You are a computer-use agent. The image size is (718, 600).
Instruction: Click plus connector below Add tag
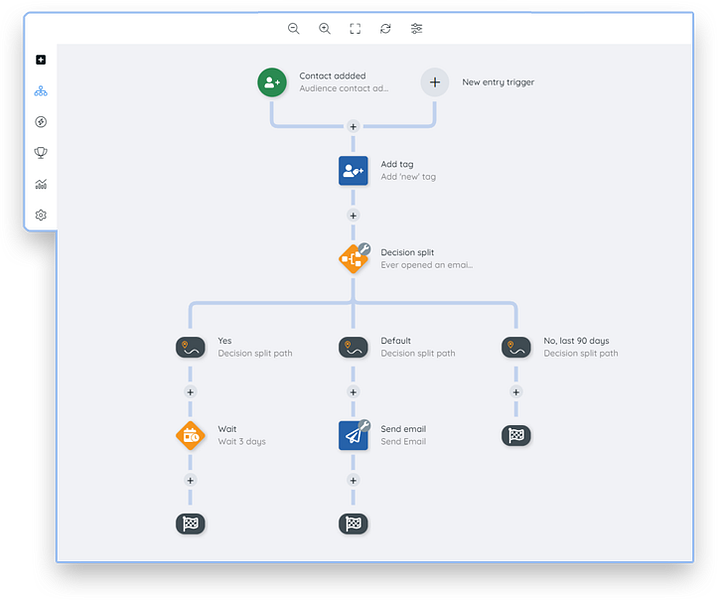(x=353, y=215)
